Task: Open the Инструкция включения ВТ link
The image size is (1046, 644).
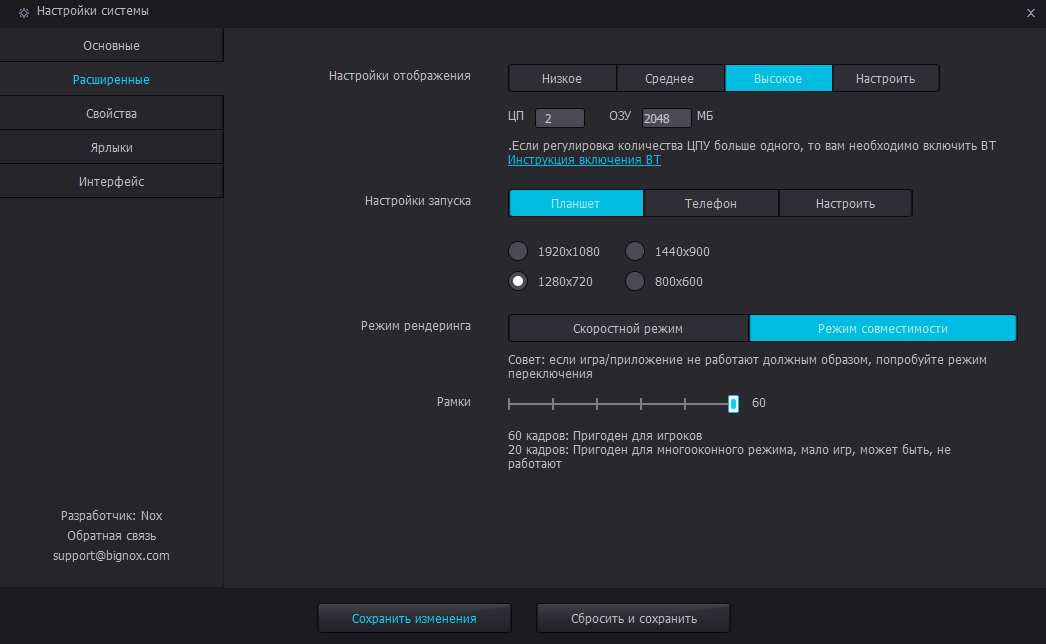Action: click(x=584, y=160)
